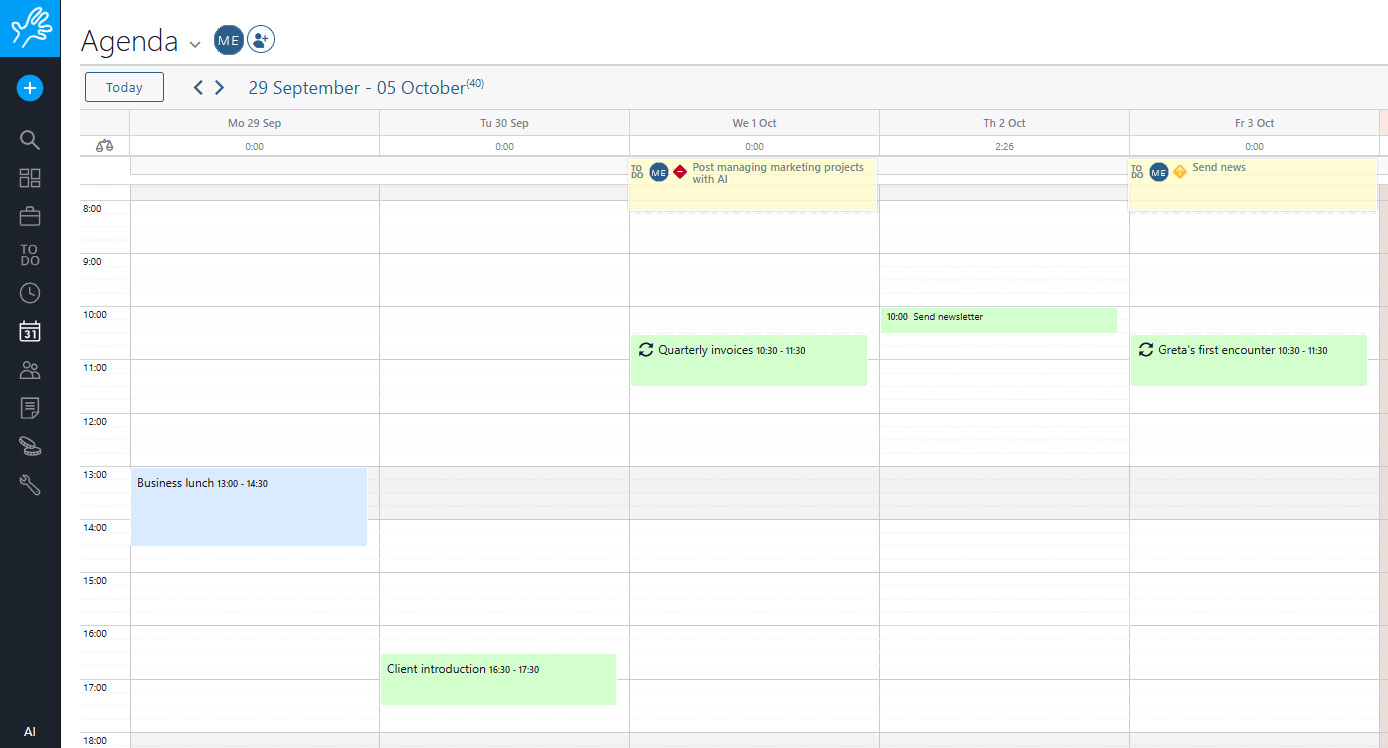This screenshot has width=1388, height=748.
Task: Open the TODO list from the sidebar
Action: (x=29, y=255)
